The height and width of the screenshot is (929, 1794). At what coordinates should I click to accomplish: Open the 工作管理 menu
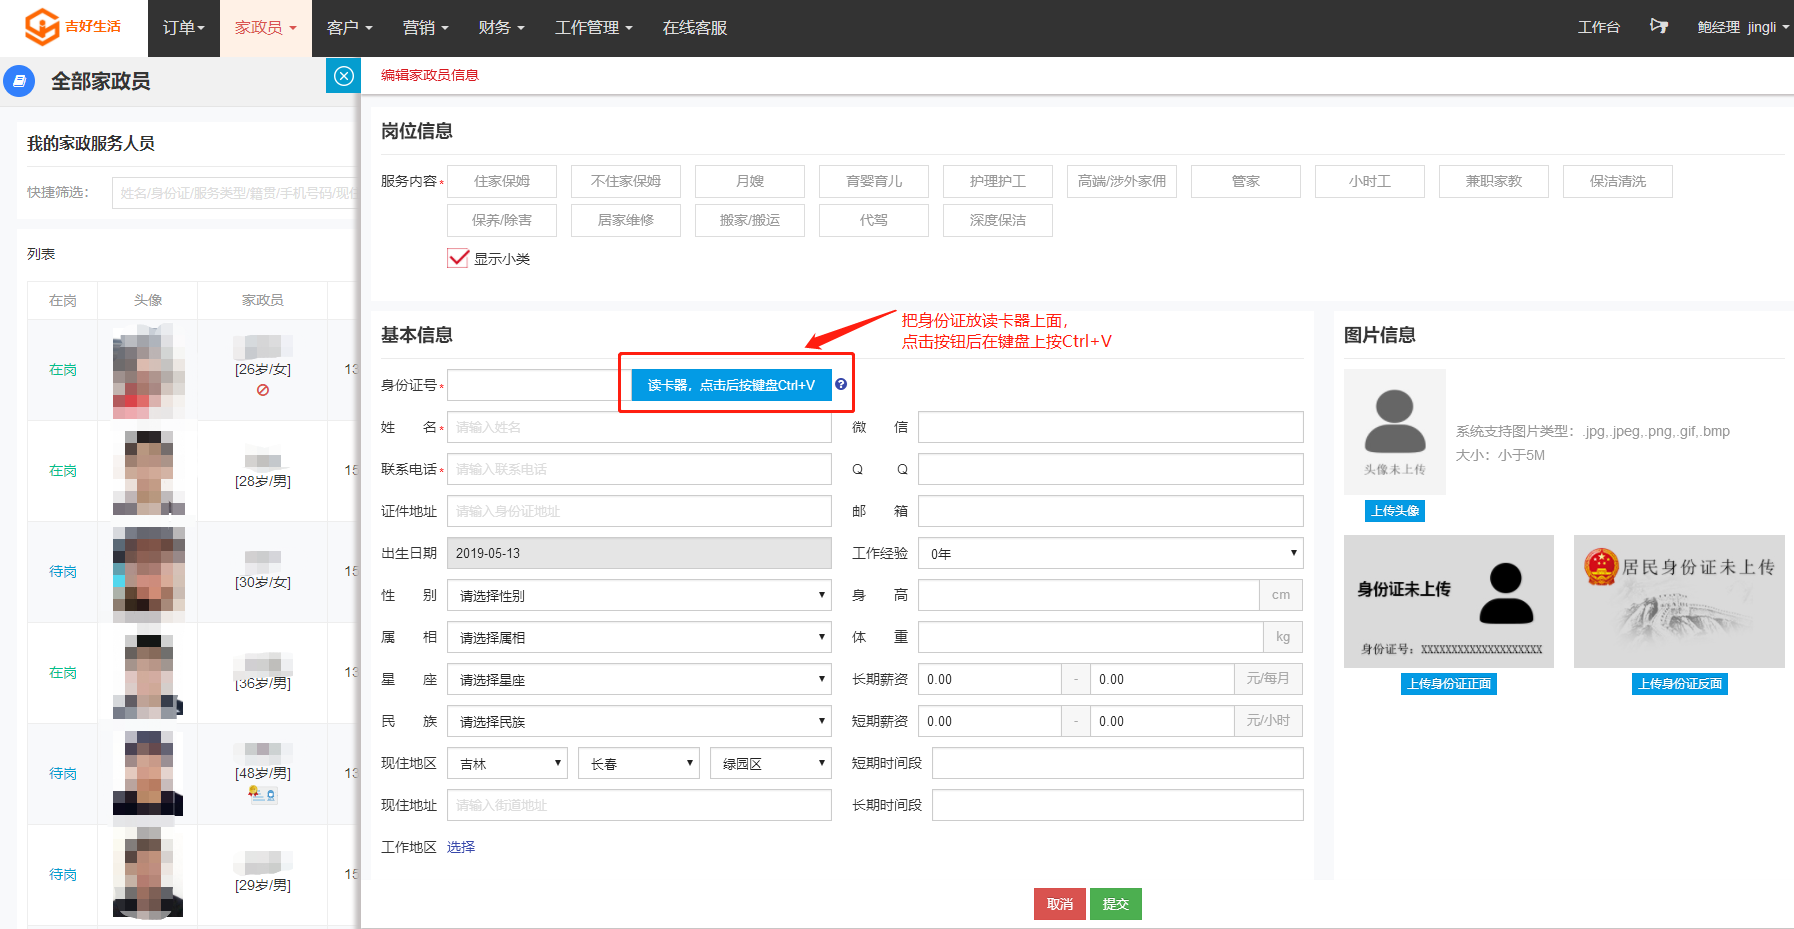(x=594, y=28)
